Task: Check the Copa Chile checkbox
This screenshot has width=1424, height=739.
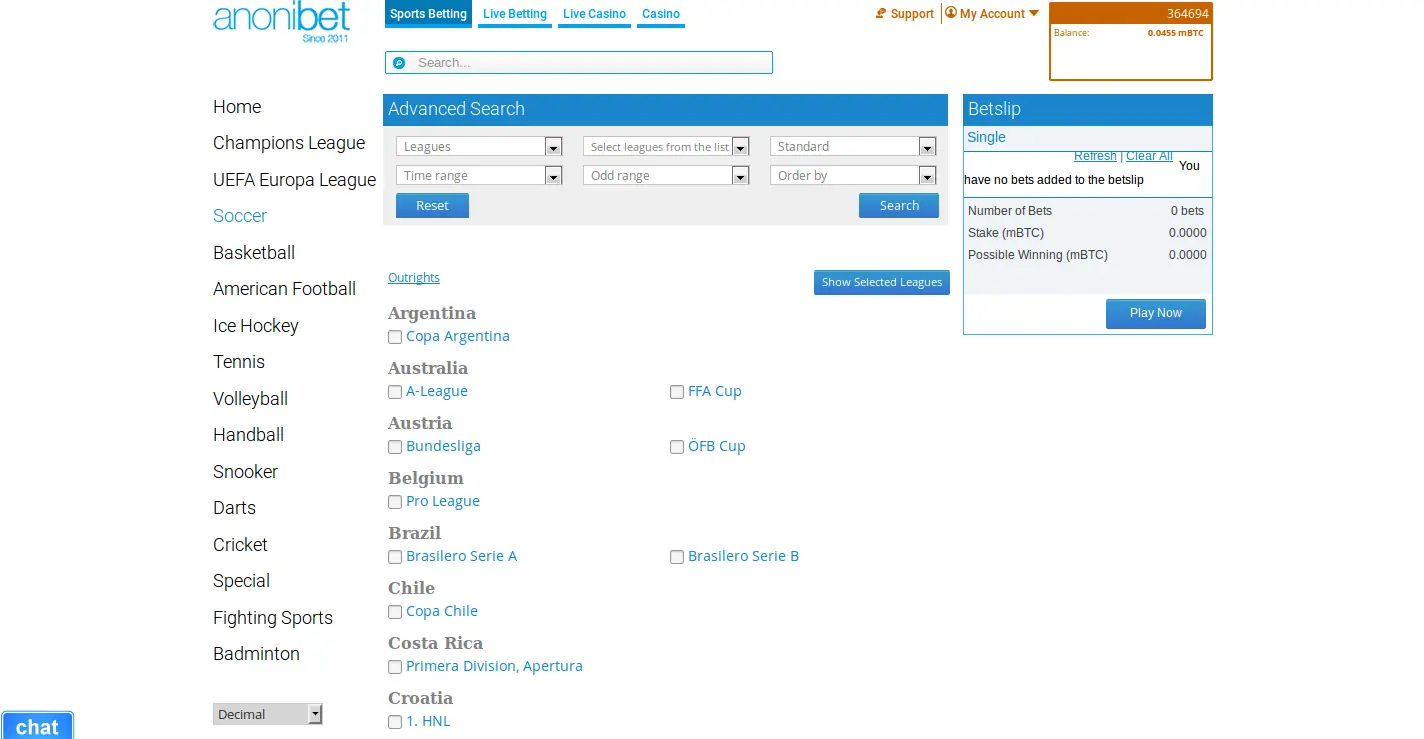Action: (395, 612)
